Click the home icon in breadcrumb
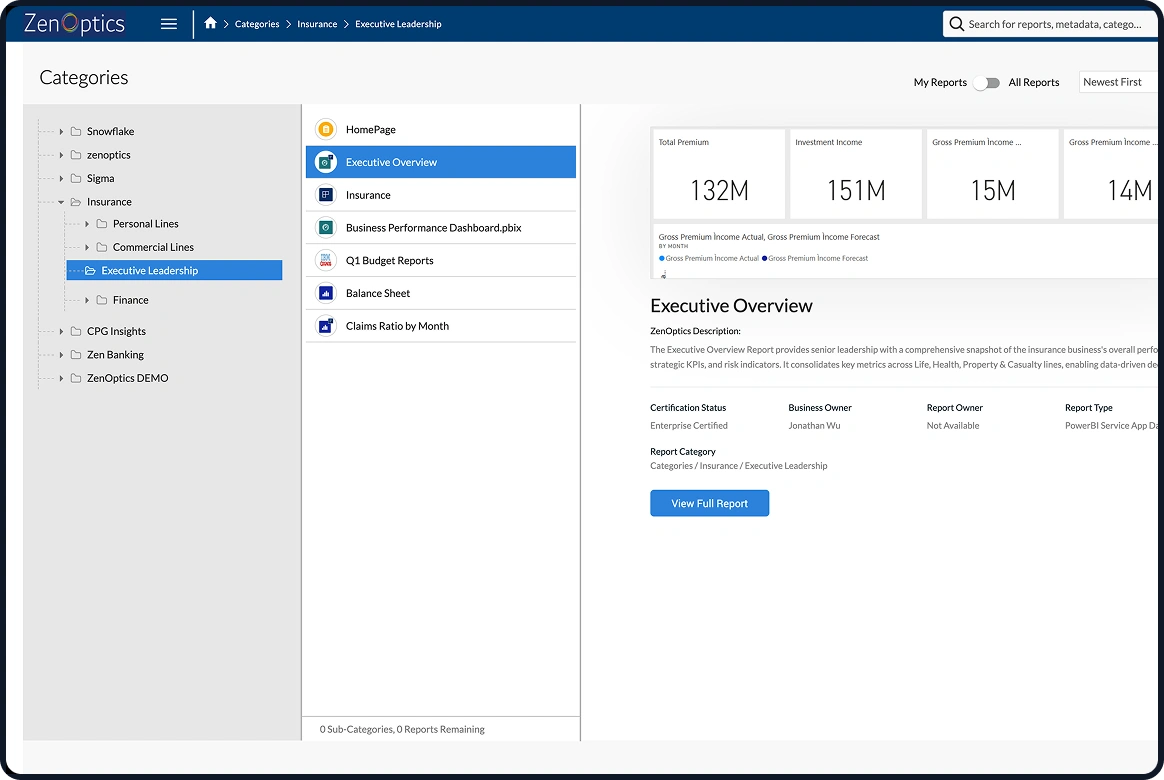Screen dimensions: 1164x780 click(210, 23)
